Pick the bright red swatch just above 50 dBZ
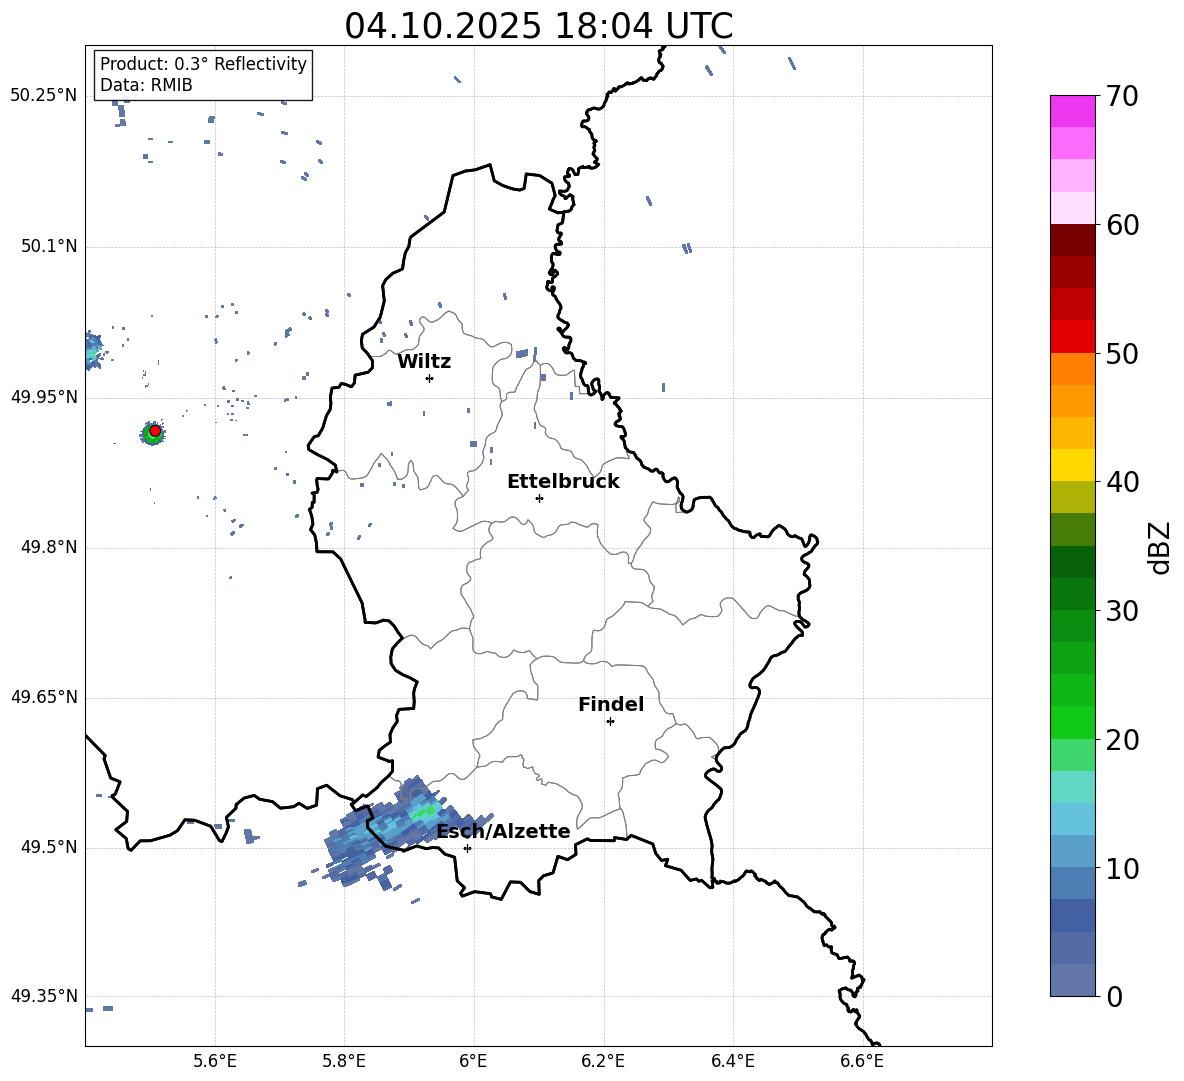1184x1081 pixels. point(1072,337)
